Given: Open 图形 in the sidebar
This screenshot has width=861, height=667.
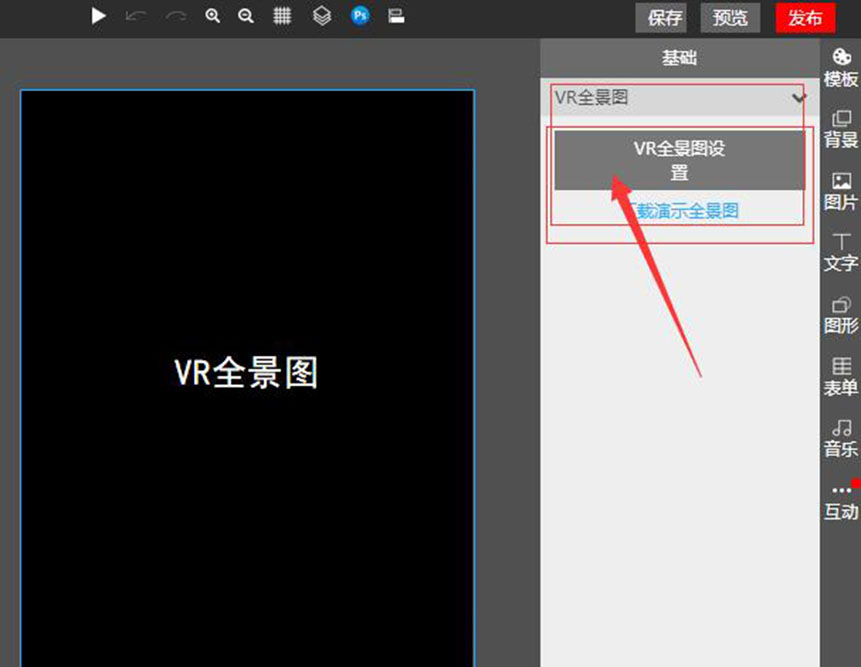Looking at the screenshot, I should pos(841,315).
